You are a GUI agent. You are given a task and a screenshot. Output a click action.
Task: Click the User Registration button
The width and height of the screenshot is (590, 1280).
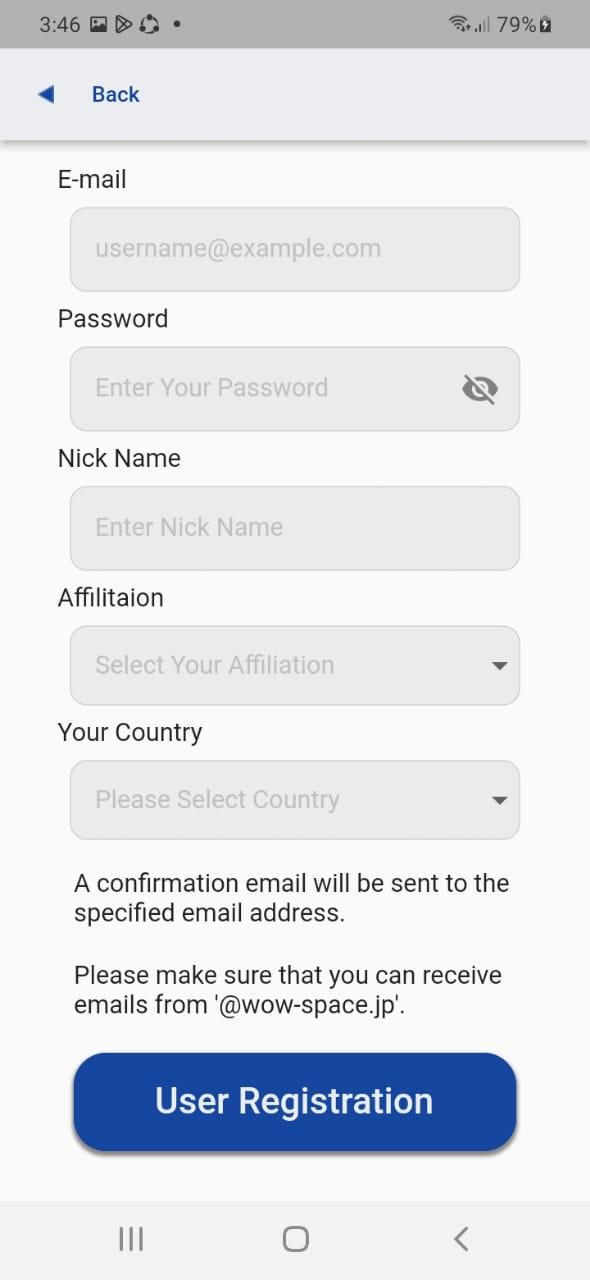[295, 1101]
